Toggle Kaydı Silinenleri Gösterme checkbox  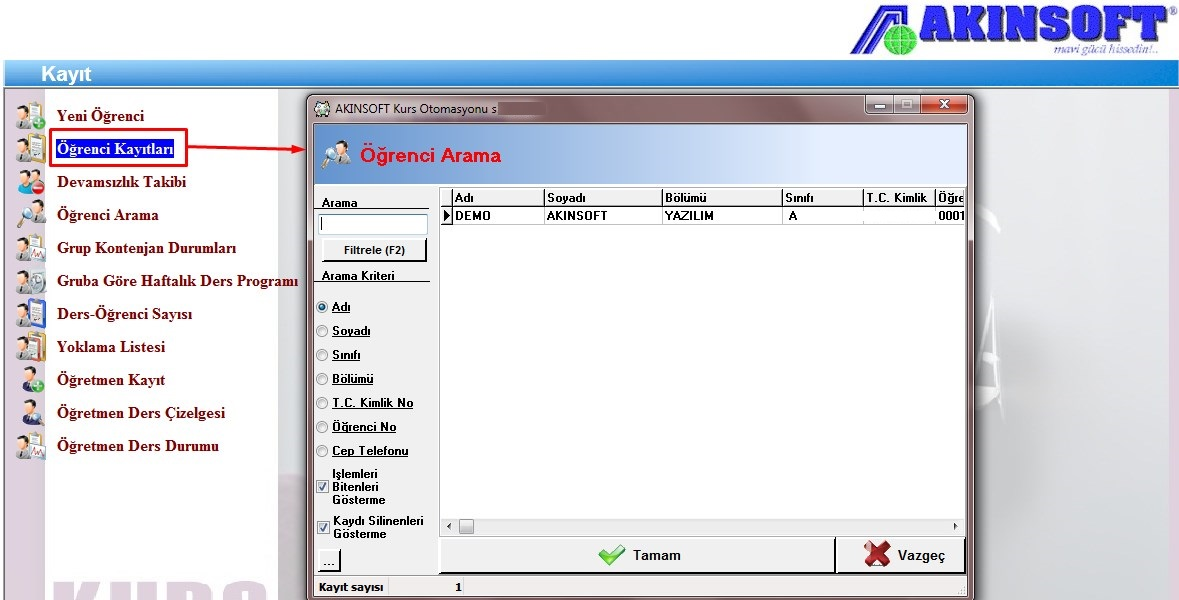pyautogui.click(x=323, y=527)
